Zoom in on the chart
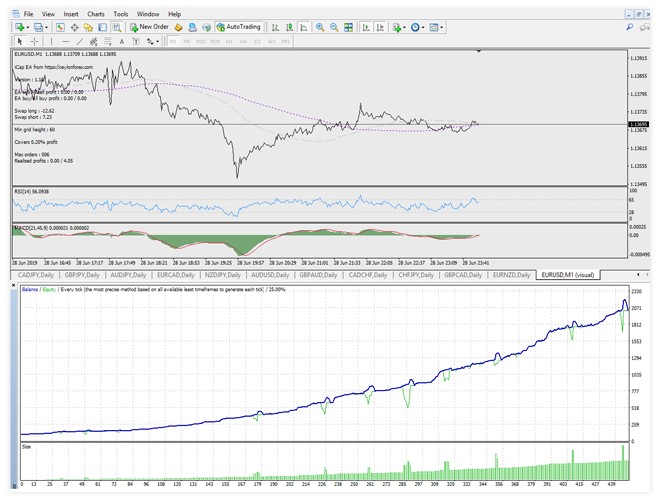The width and height of the screenshot is (659, 499). click(x=320, y=27)
